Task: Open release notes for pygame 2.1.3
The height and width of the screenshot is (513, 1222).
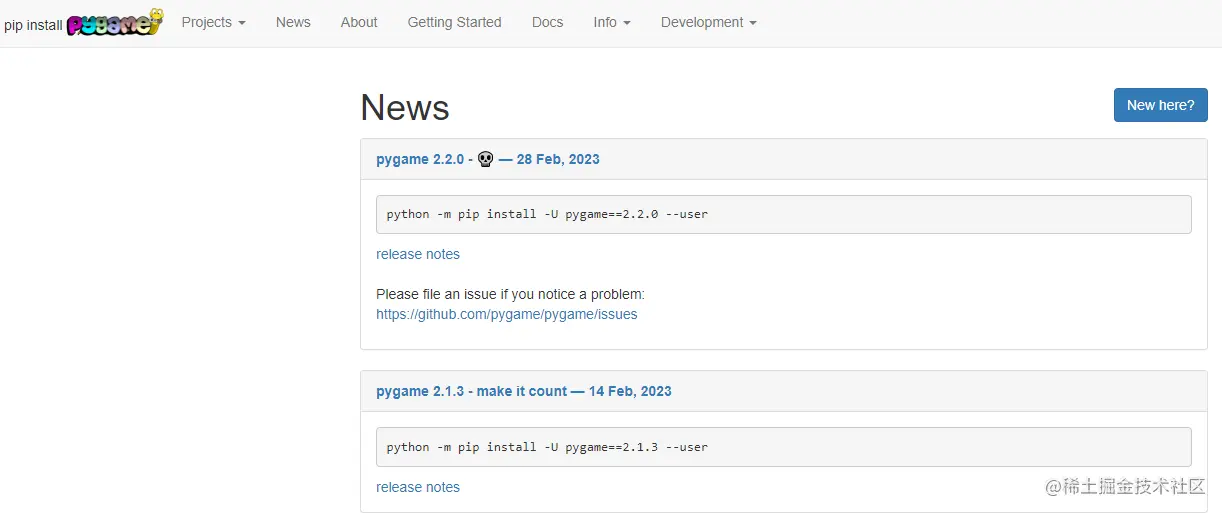Action: point(418,487)
